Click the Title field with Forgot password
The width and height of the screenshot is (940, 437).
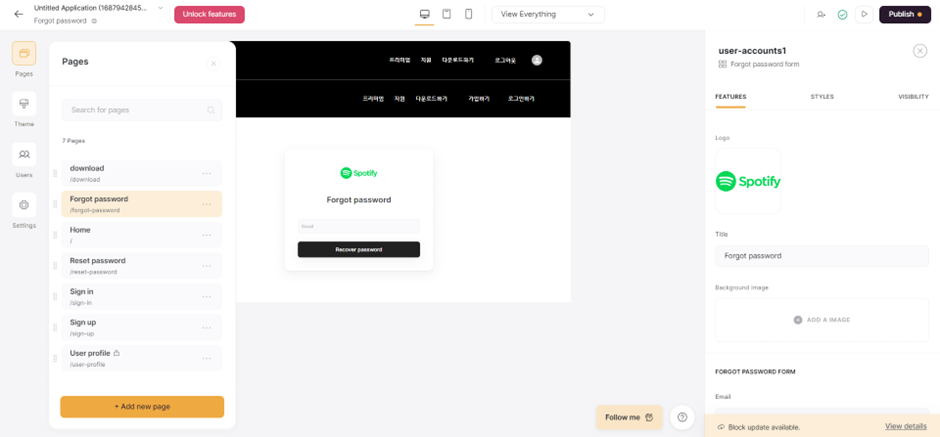(822, 256)
